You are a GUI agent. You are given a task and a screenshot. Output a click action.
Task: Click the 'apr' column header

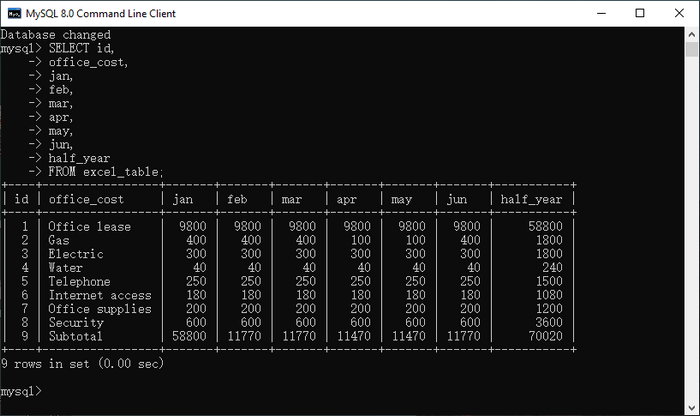click(346, 200)
